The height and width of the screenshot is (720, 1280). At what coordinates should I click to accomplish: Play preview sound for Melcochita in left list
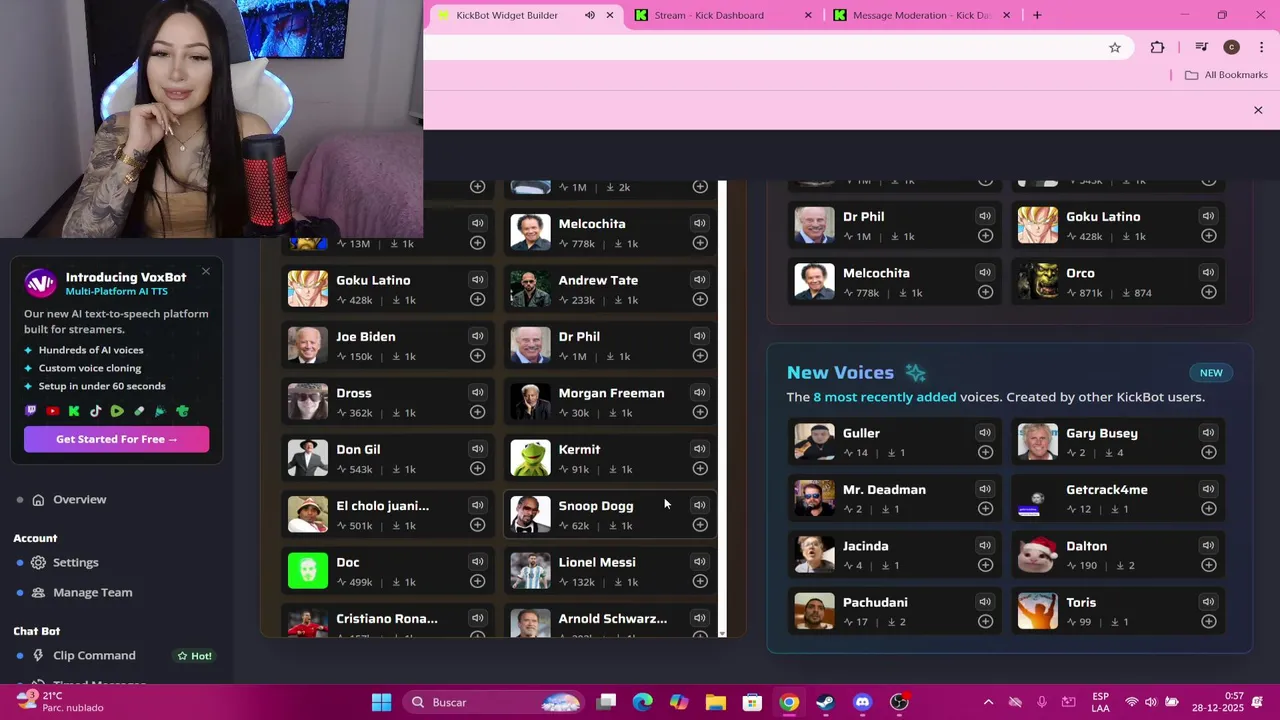700,224
